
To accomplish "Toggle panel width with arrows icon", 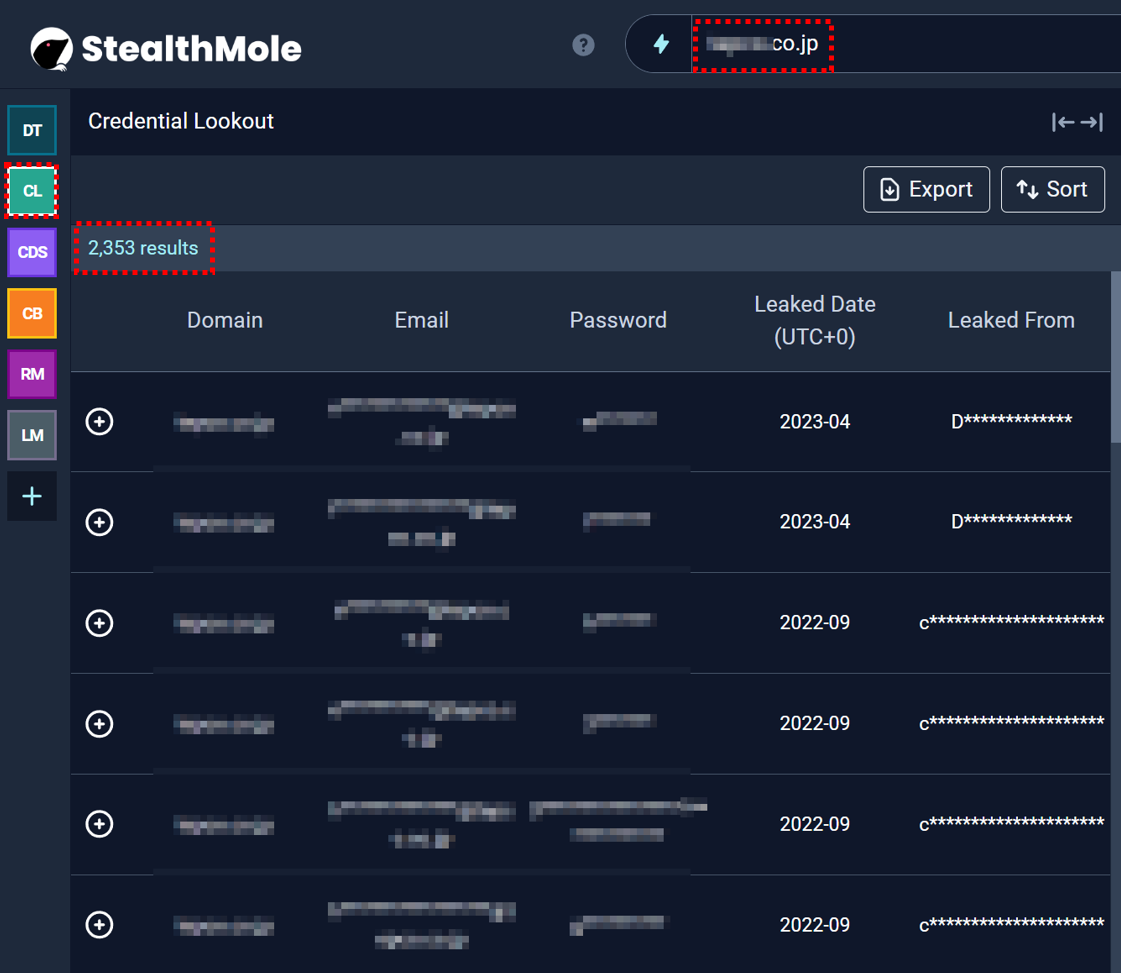I will click(x=1077, y=122).
